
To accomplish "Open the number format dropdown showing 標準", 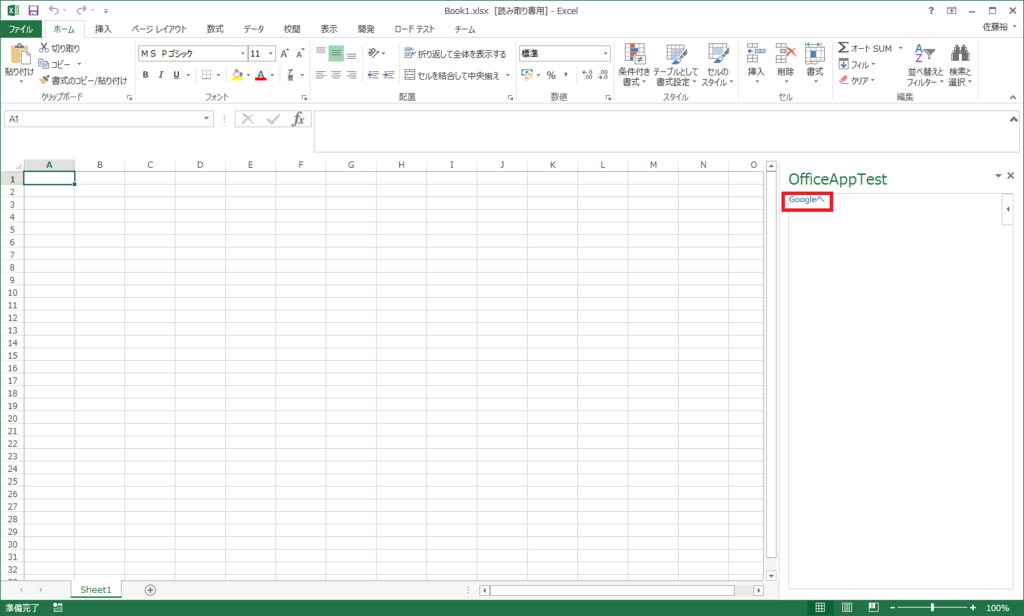I will click(605, 53).
